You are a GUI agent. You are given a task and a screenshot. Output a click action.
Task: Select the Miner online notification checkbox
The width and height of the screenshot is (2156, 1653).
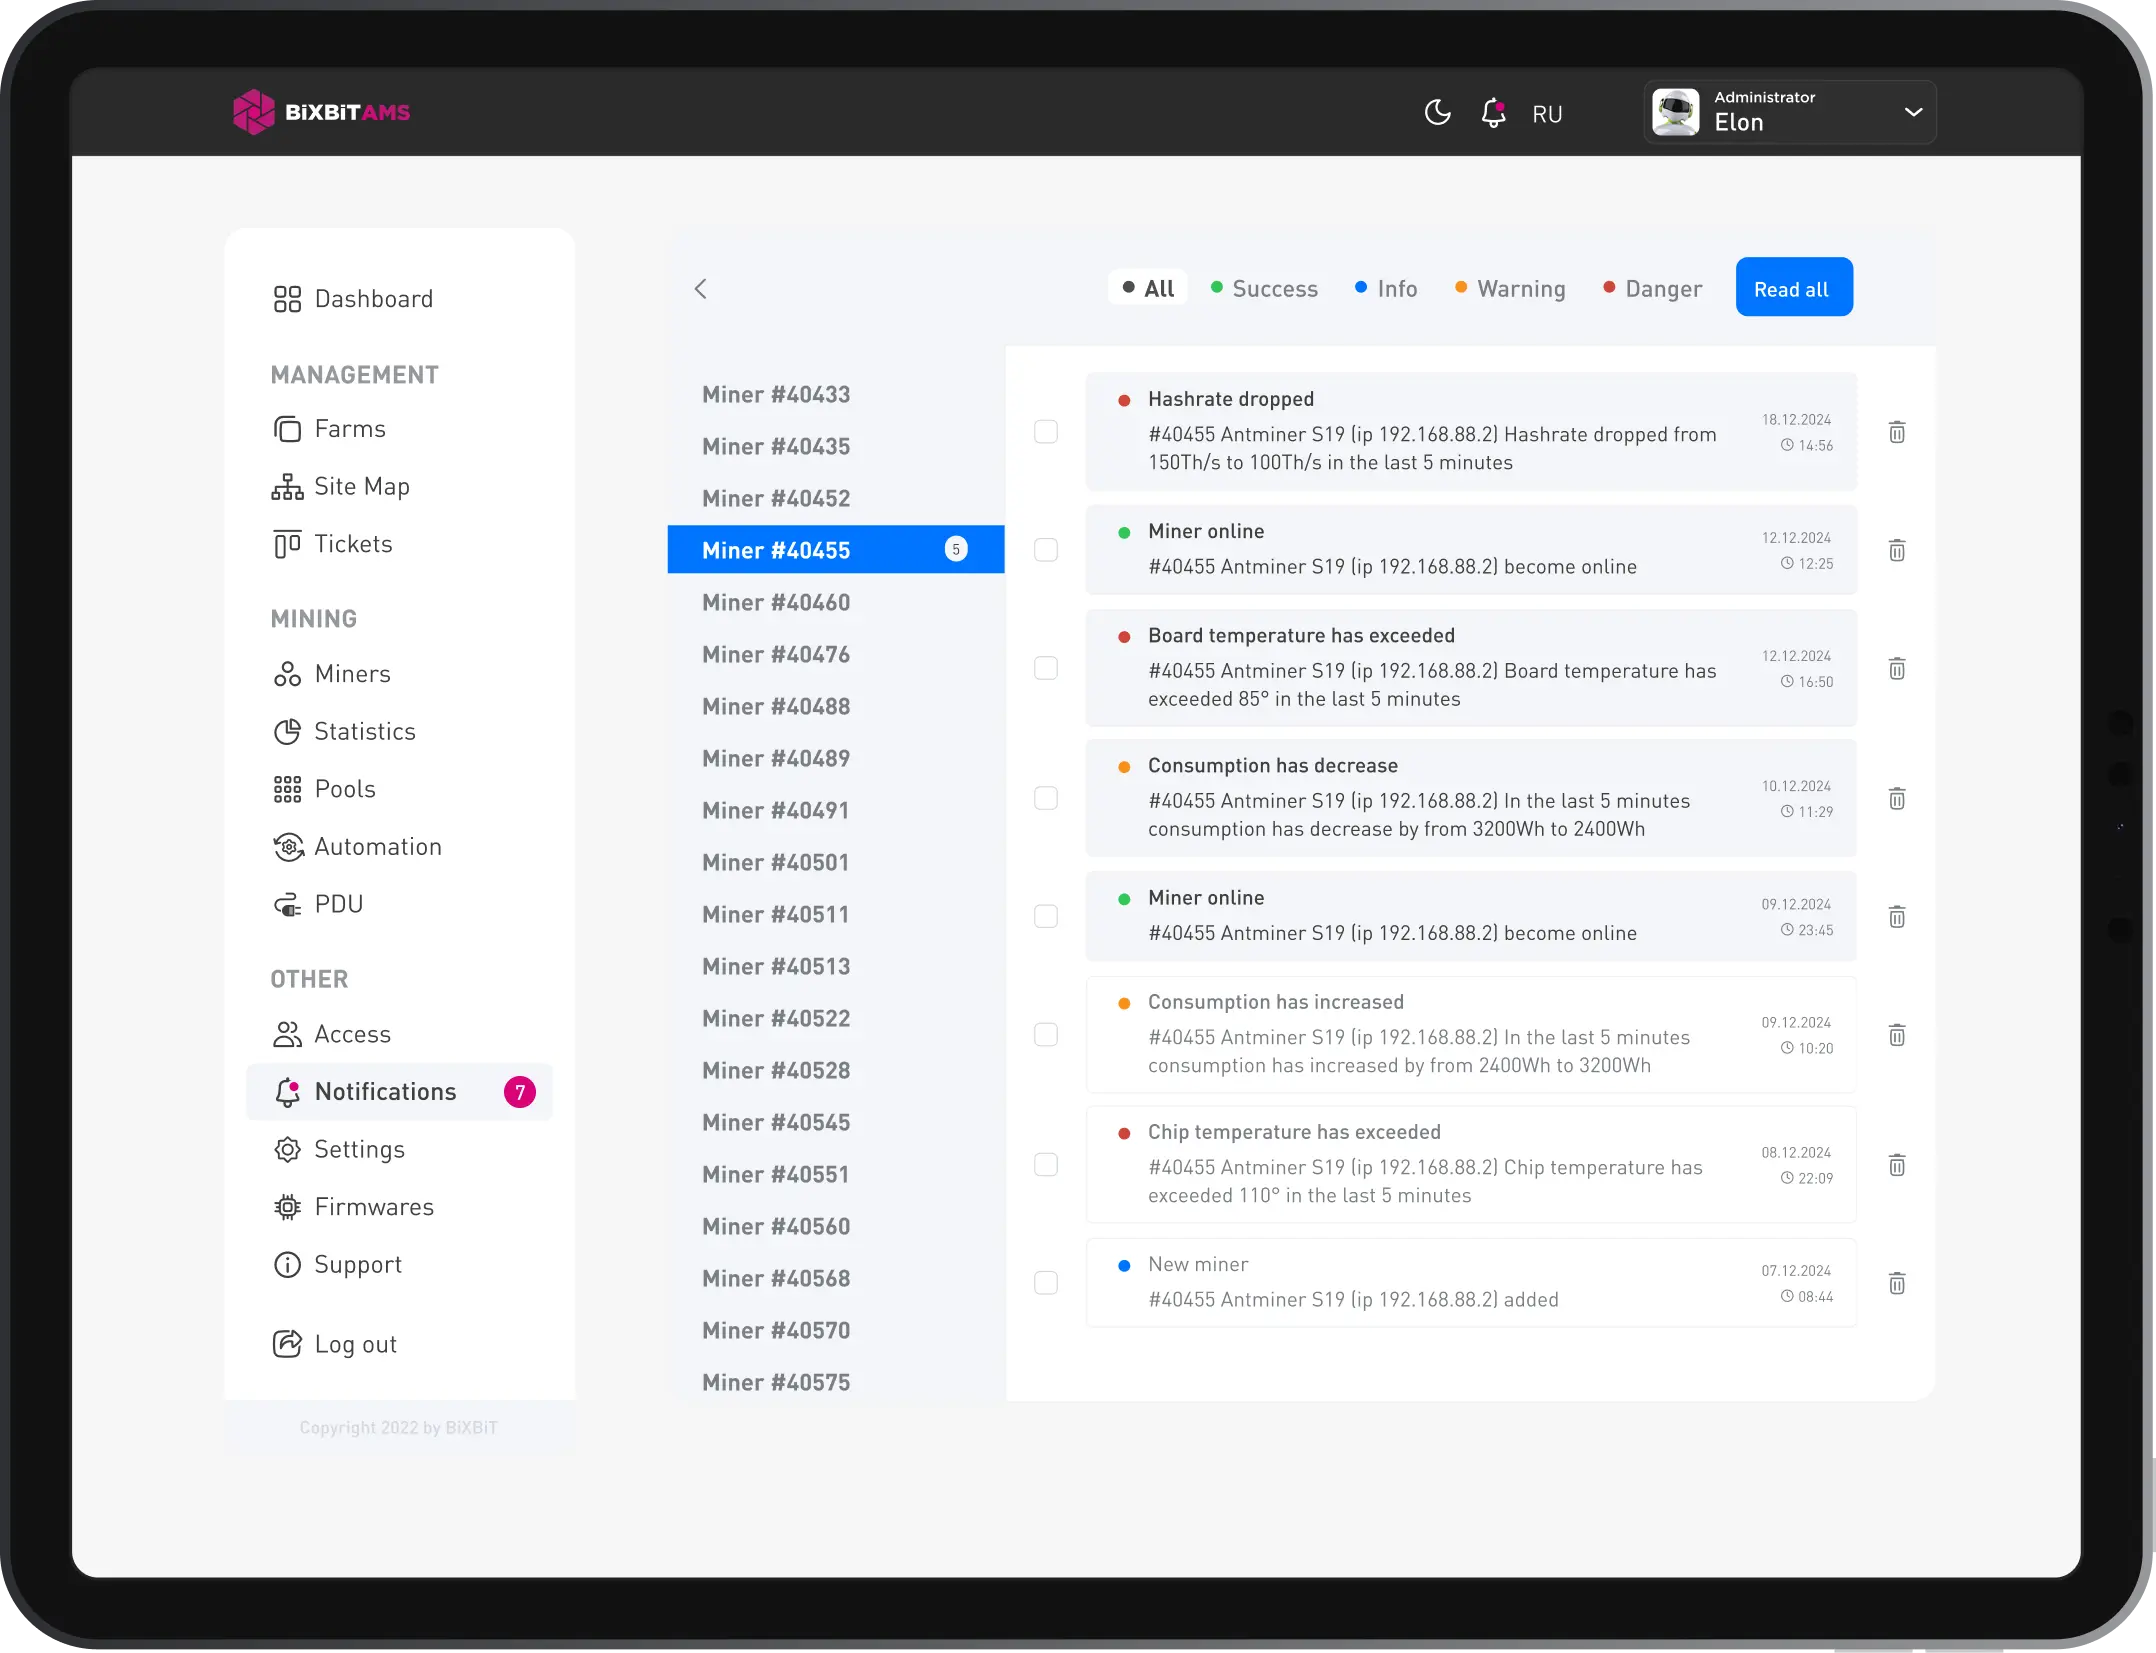coord(1046,549)
